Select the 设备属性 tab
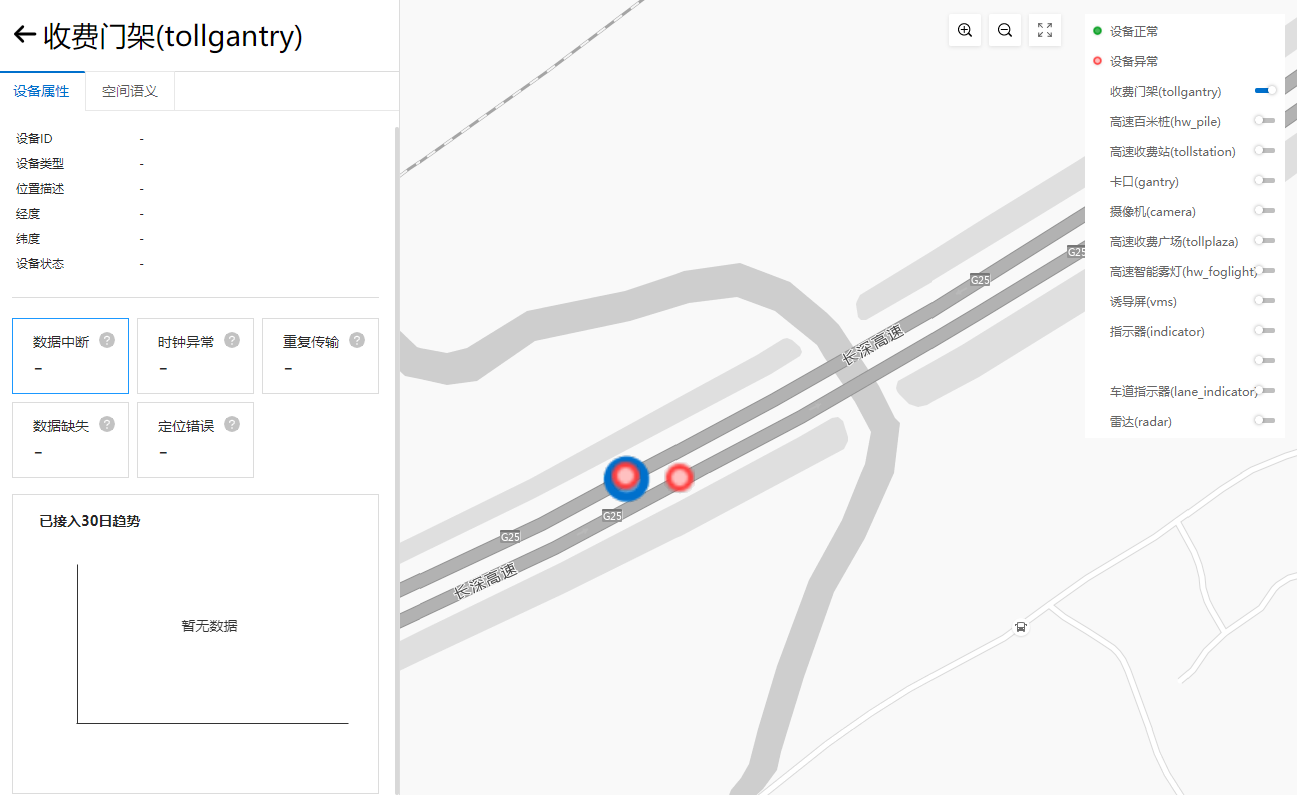This screenshot has width=1297, height=795. pyautogui.click(x=42, y=91)
